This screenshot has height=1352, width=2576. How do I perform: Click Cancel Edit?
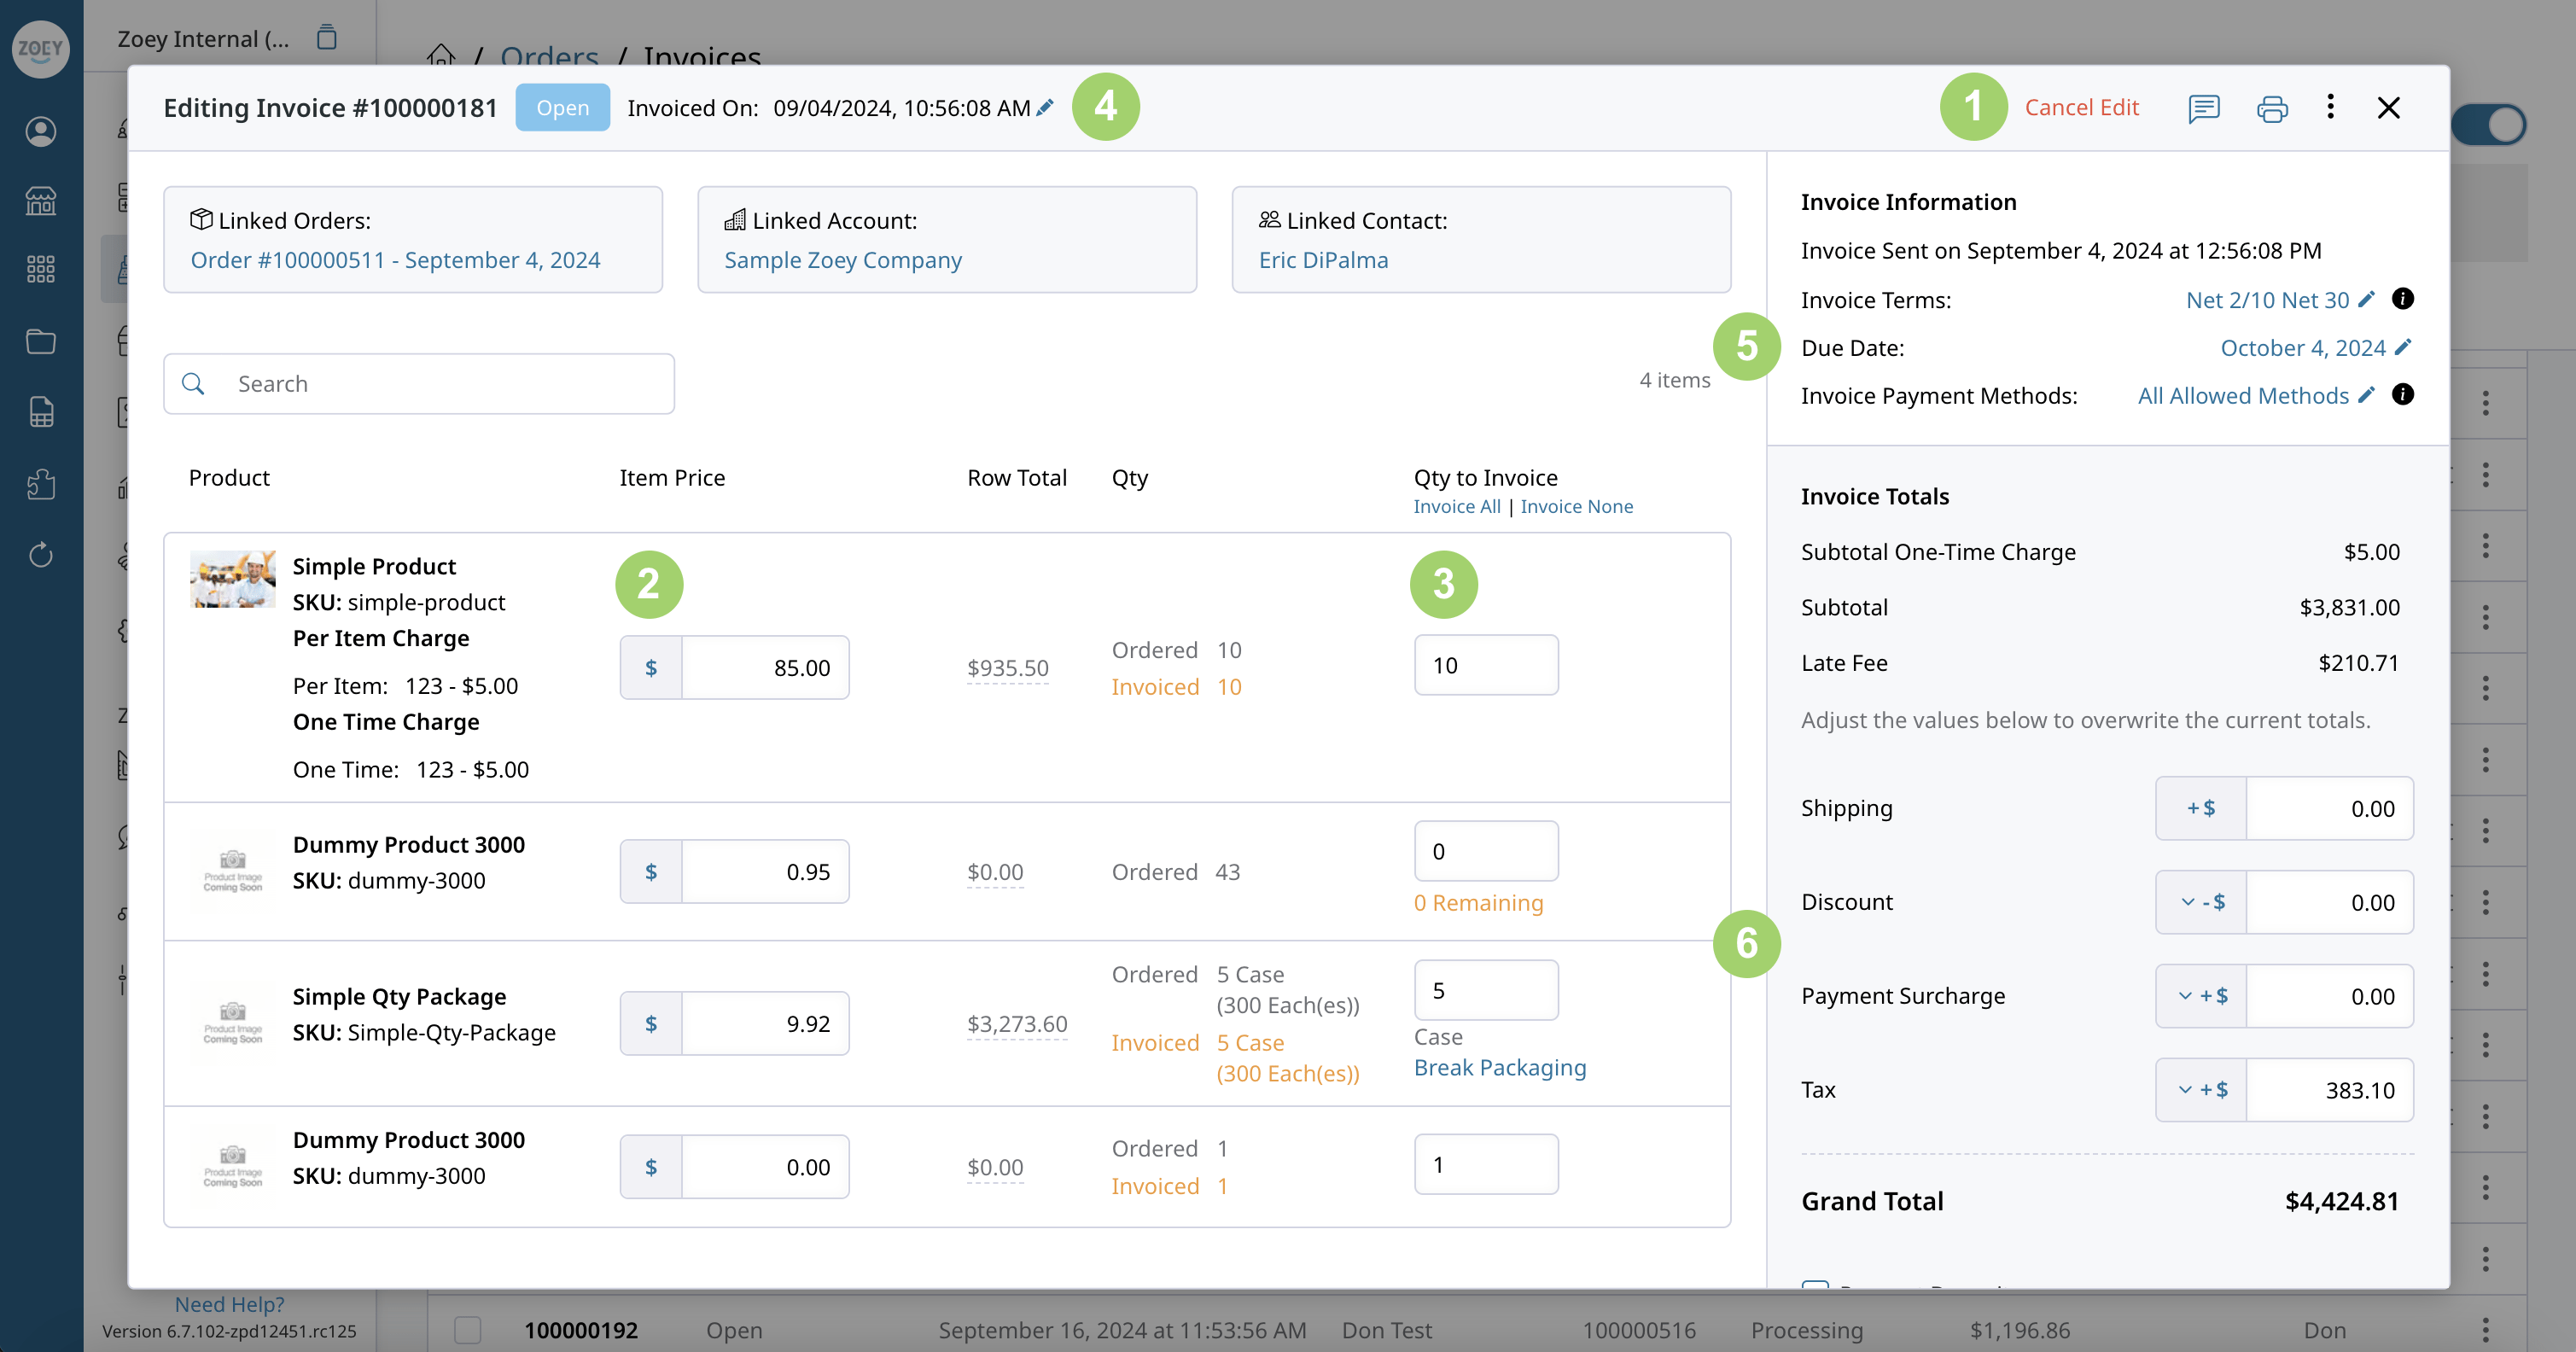[x=2081, y=107]
